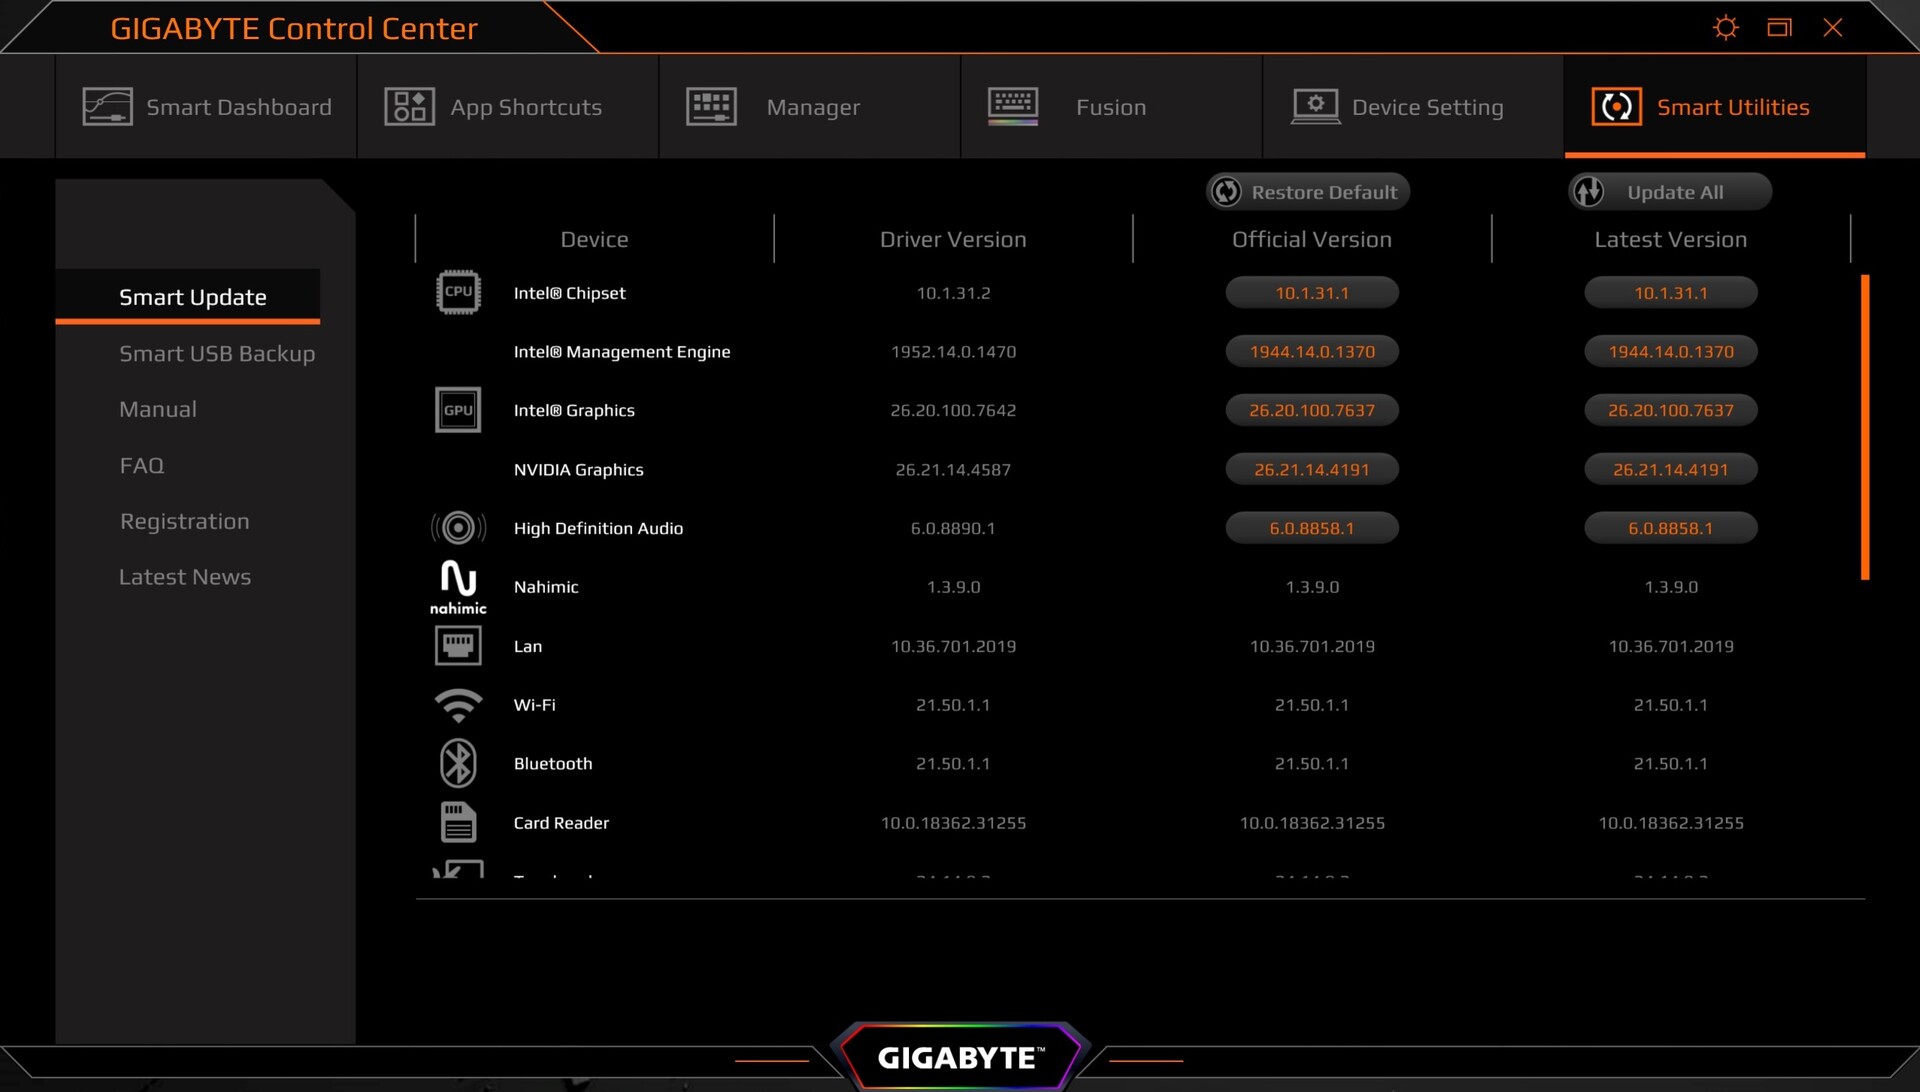
Task: Open Latest News in sidebar
Action: [x=185, y=577]
